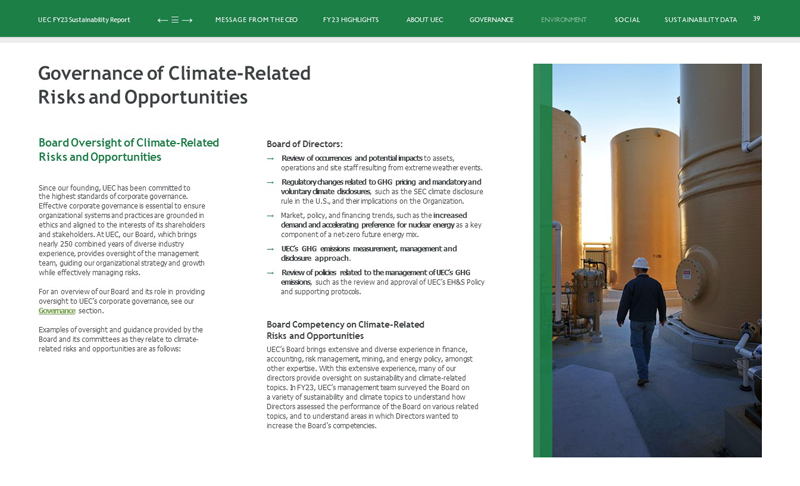Screen dimensions: 800x486
Task: Open the Social section tab
Action: click(627, 20)
